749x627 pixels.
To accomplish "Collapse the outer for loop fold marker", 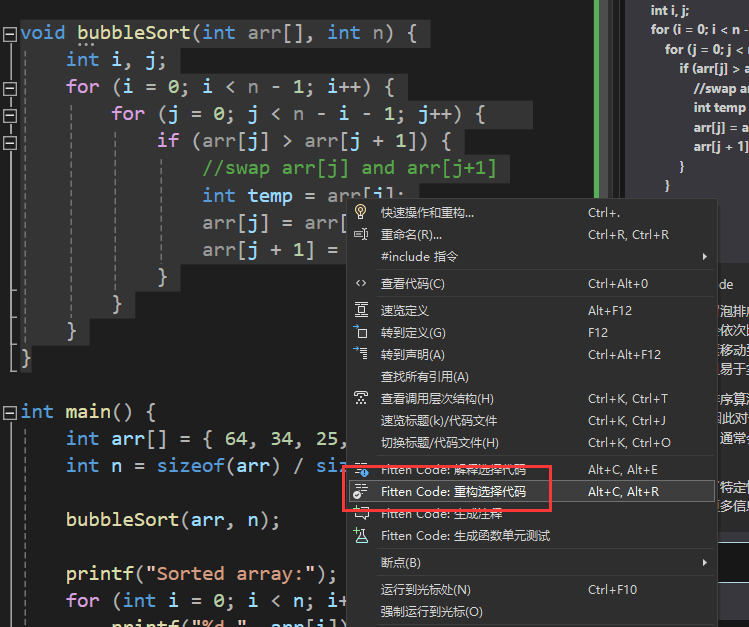I will tap(9, 87).
